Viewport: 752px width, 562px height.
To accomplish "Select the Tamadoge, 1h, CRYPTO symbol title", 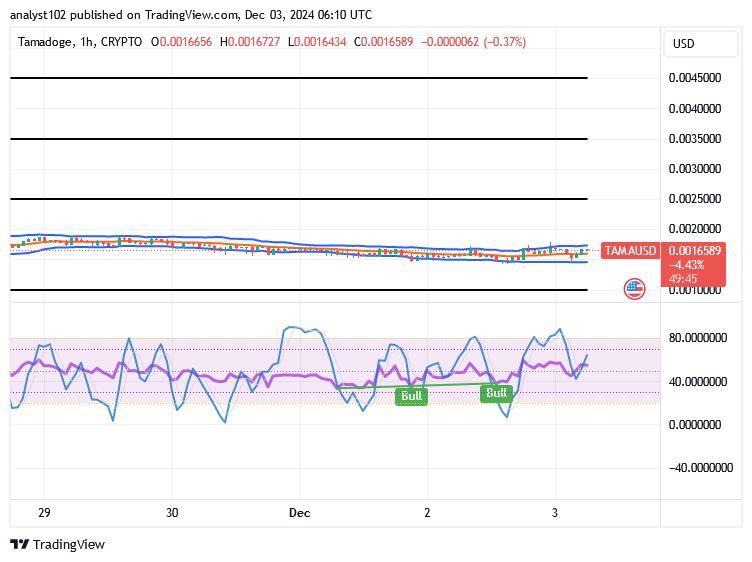I will pyautogui.click(x=80, y=42).
